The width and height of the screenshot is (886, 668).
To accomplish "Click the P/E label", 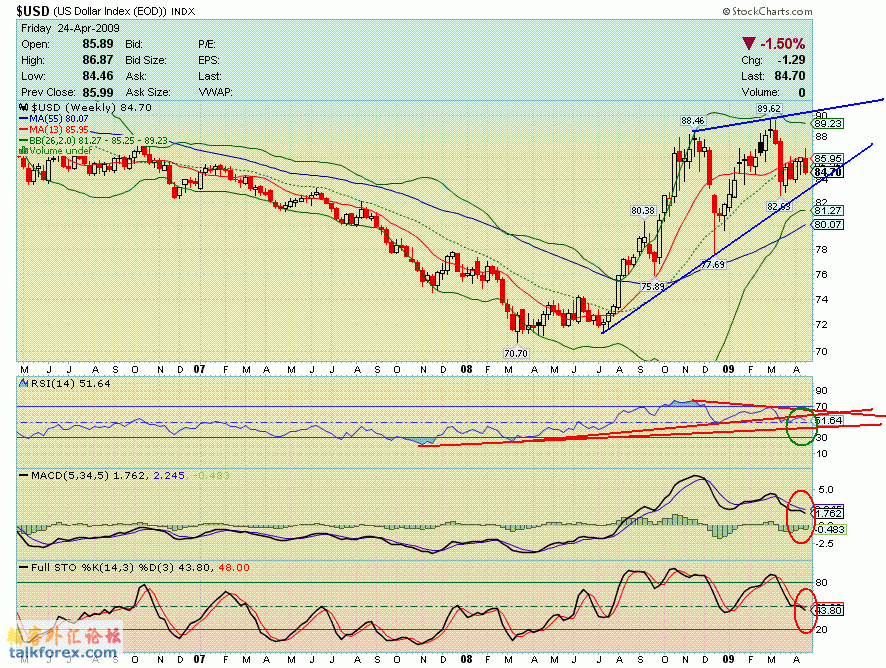I will click(207, 44).
